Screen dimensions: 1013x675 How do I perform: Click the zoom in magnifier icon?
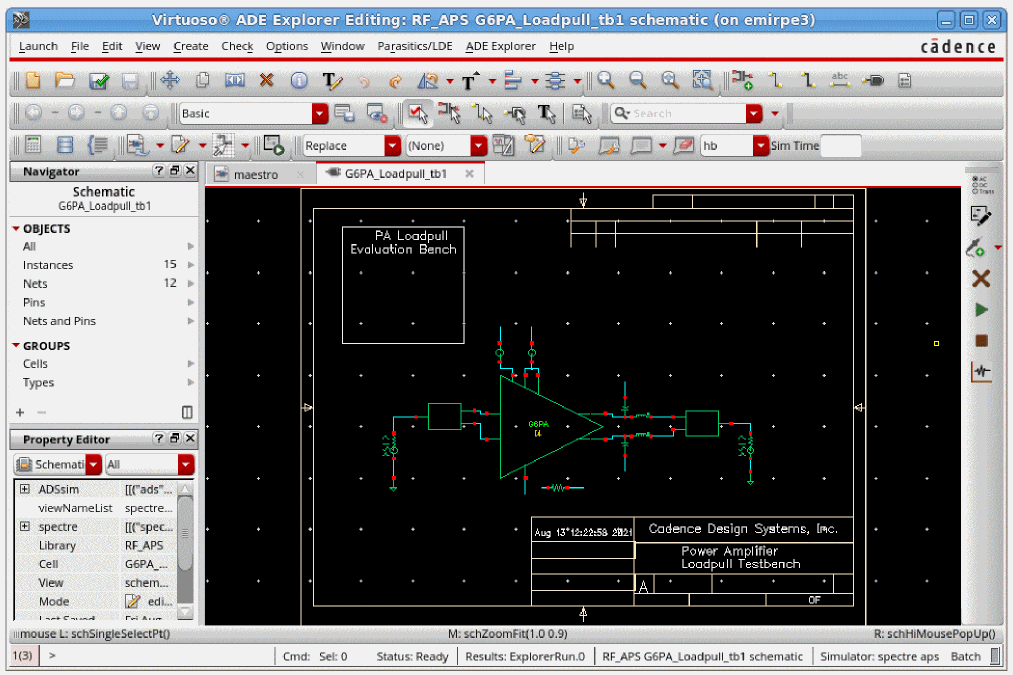[605, 81]
